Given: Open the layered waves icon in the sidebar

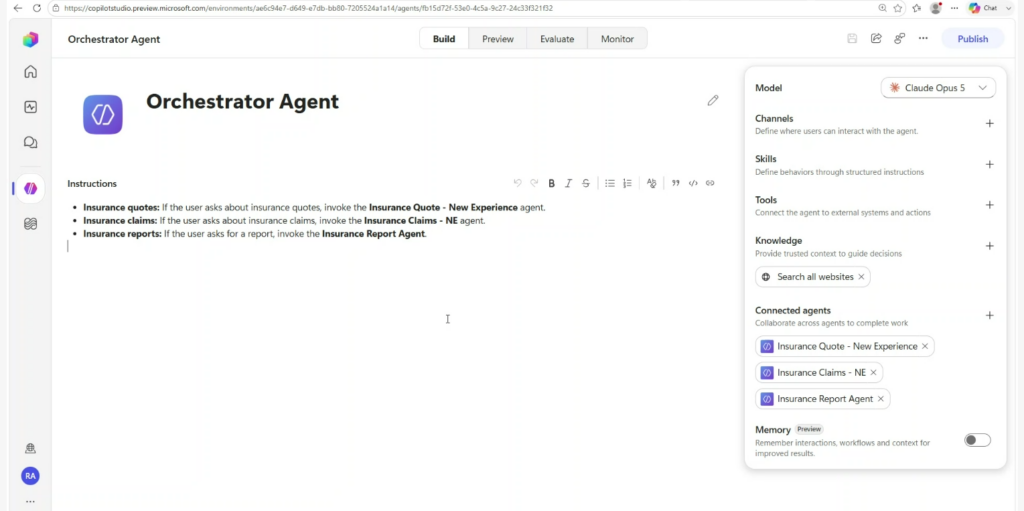Looking at the screenshot, I should [30, 224].
